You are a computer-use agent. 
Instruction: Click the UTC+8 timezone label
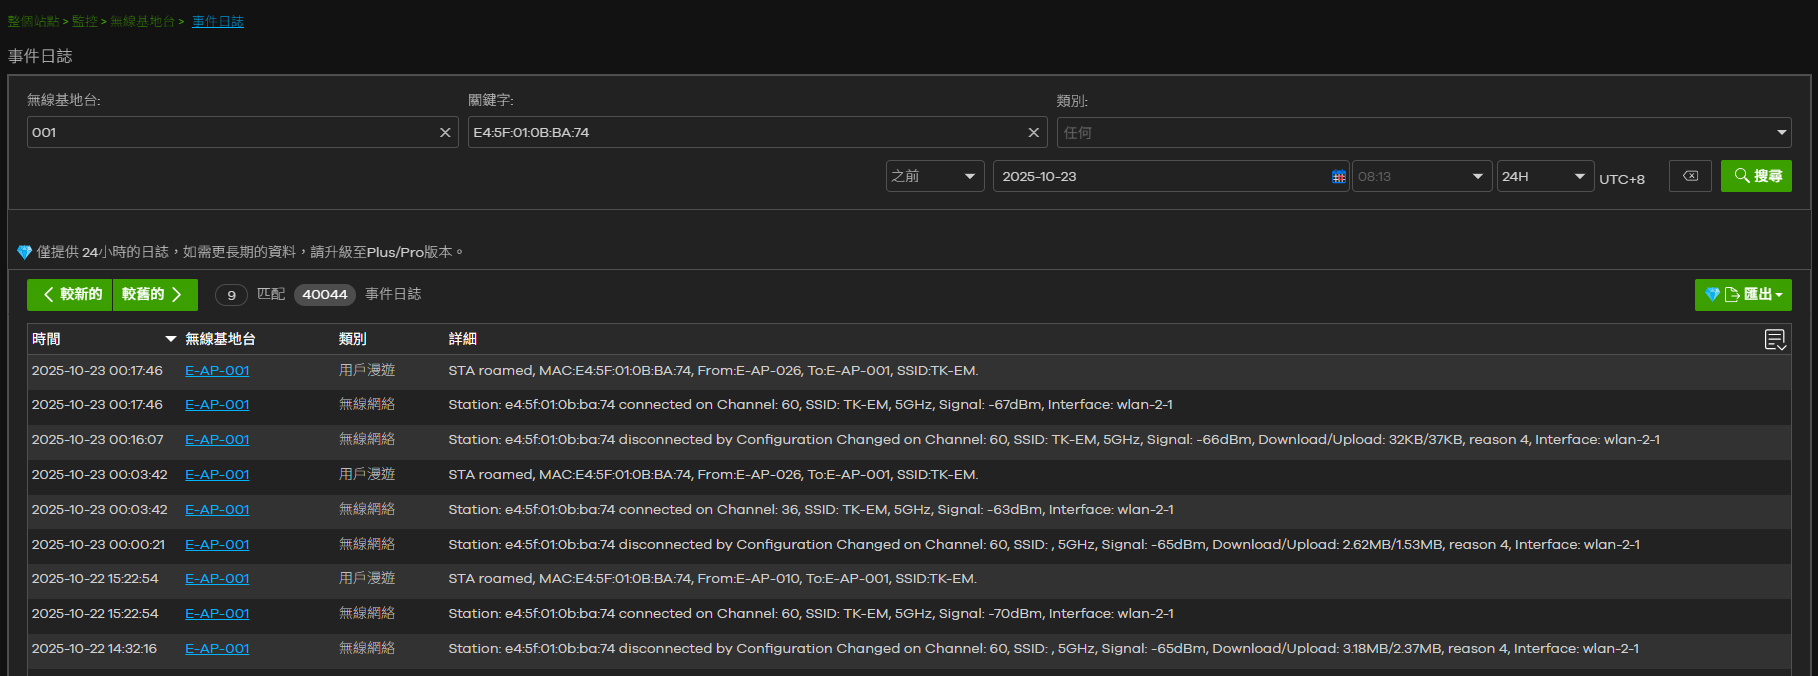1622,179
